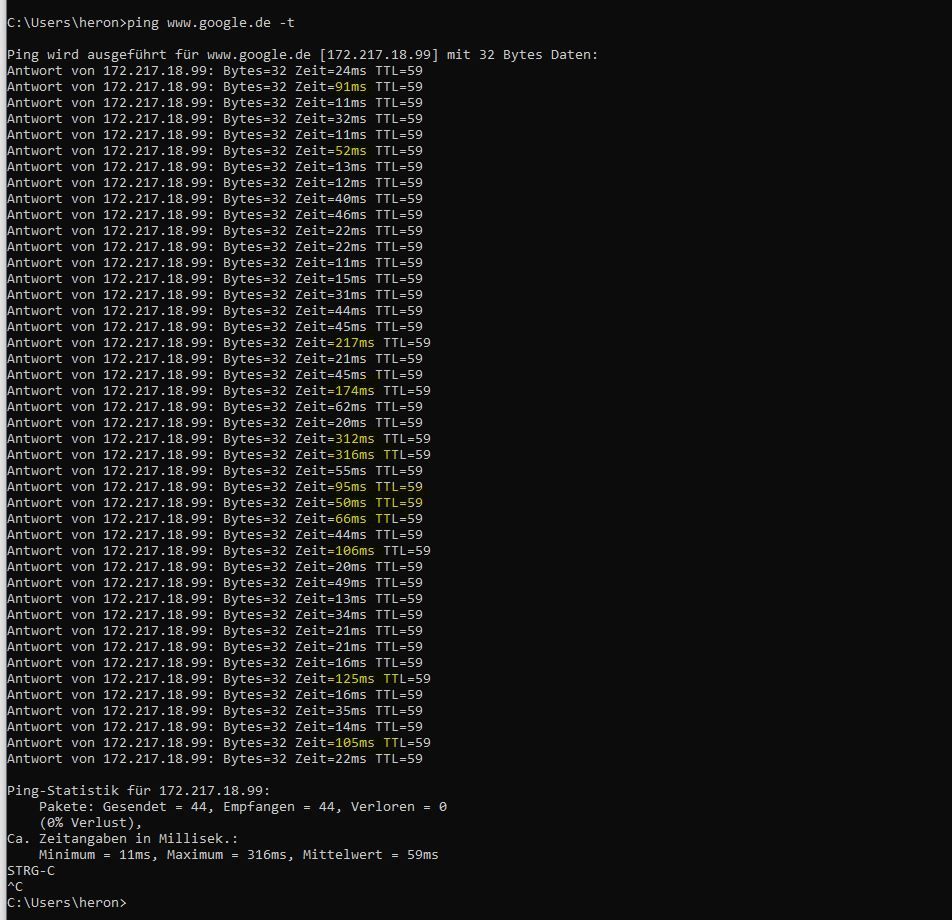Click the yellow Zeit=105ms value

[335, 743]
